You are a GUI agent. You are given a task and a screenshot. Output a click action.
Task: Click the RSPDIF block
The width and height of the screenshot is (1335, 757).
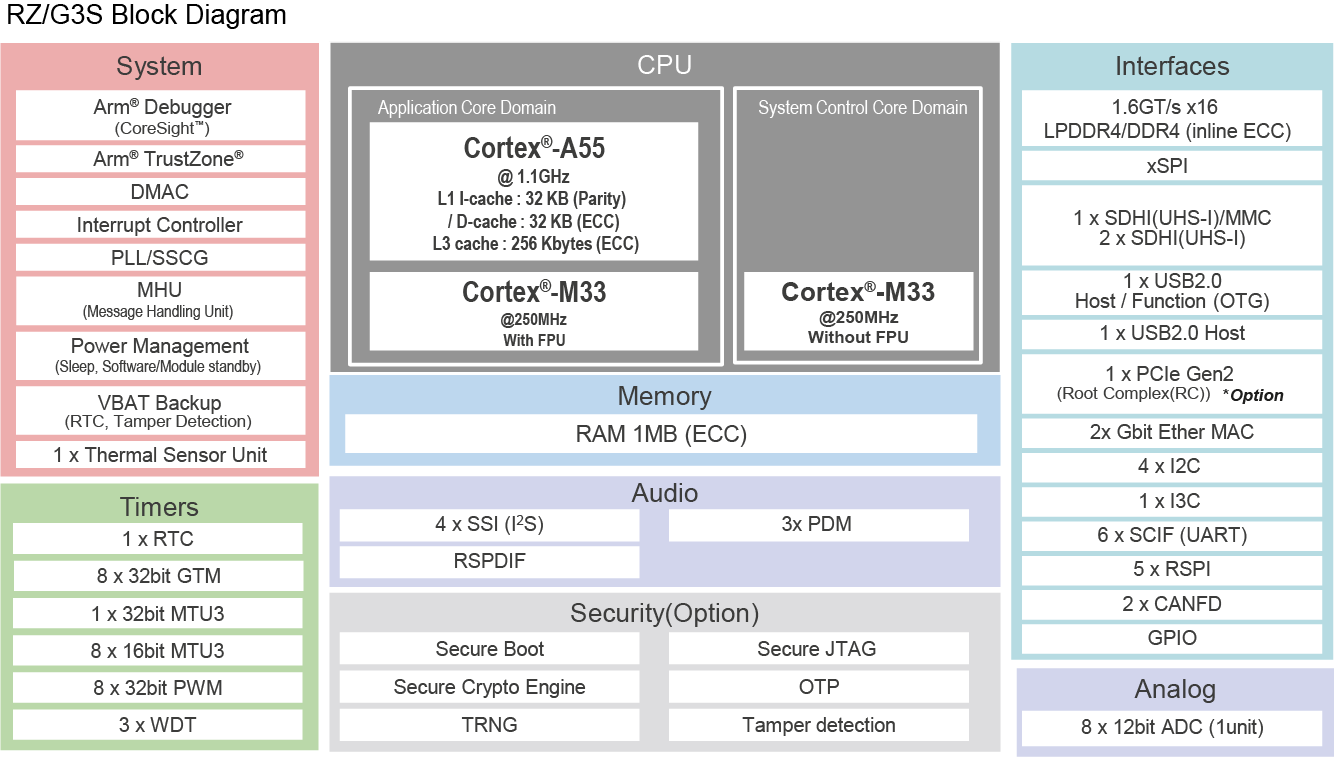point(489,562)
